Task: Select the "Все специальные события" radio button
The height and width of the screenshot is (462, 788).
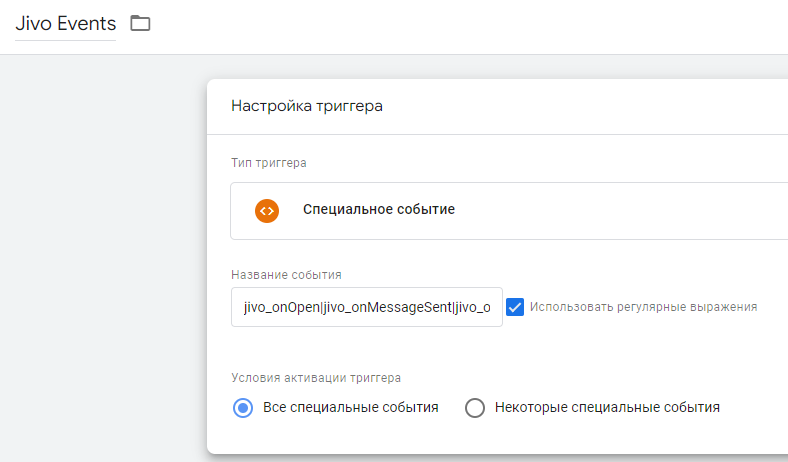Action: pyautogui.click(x=242, y=407)
